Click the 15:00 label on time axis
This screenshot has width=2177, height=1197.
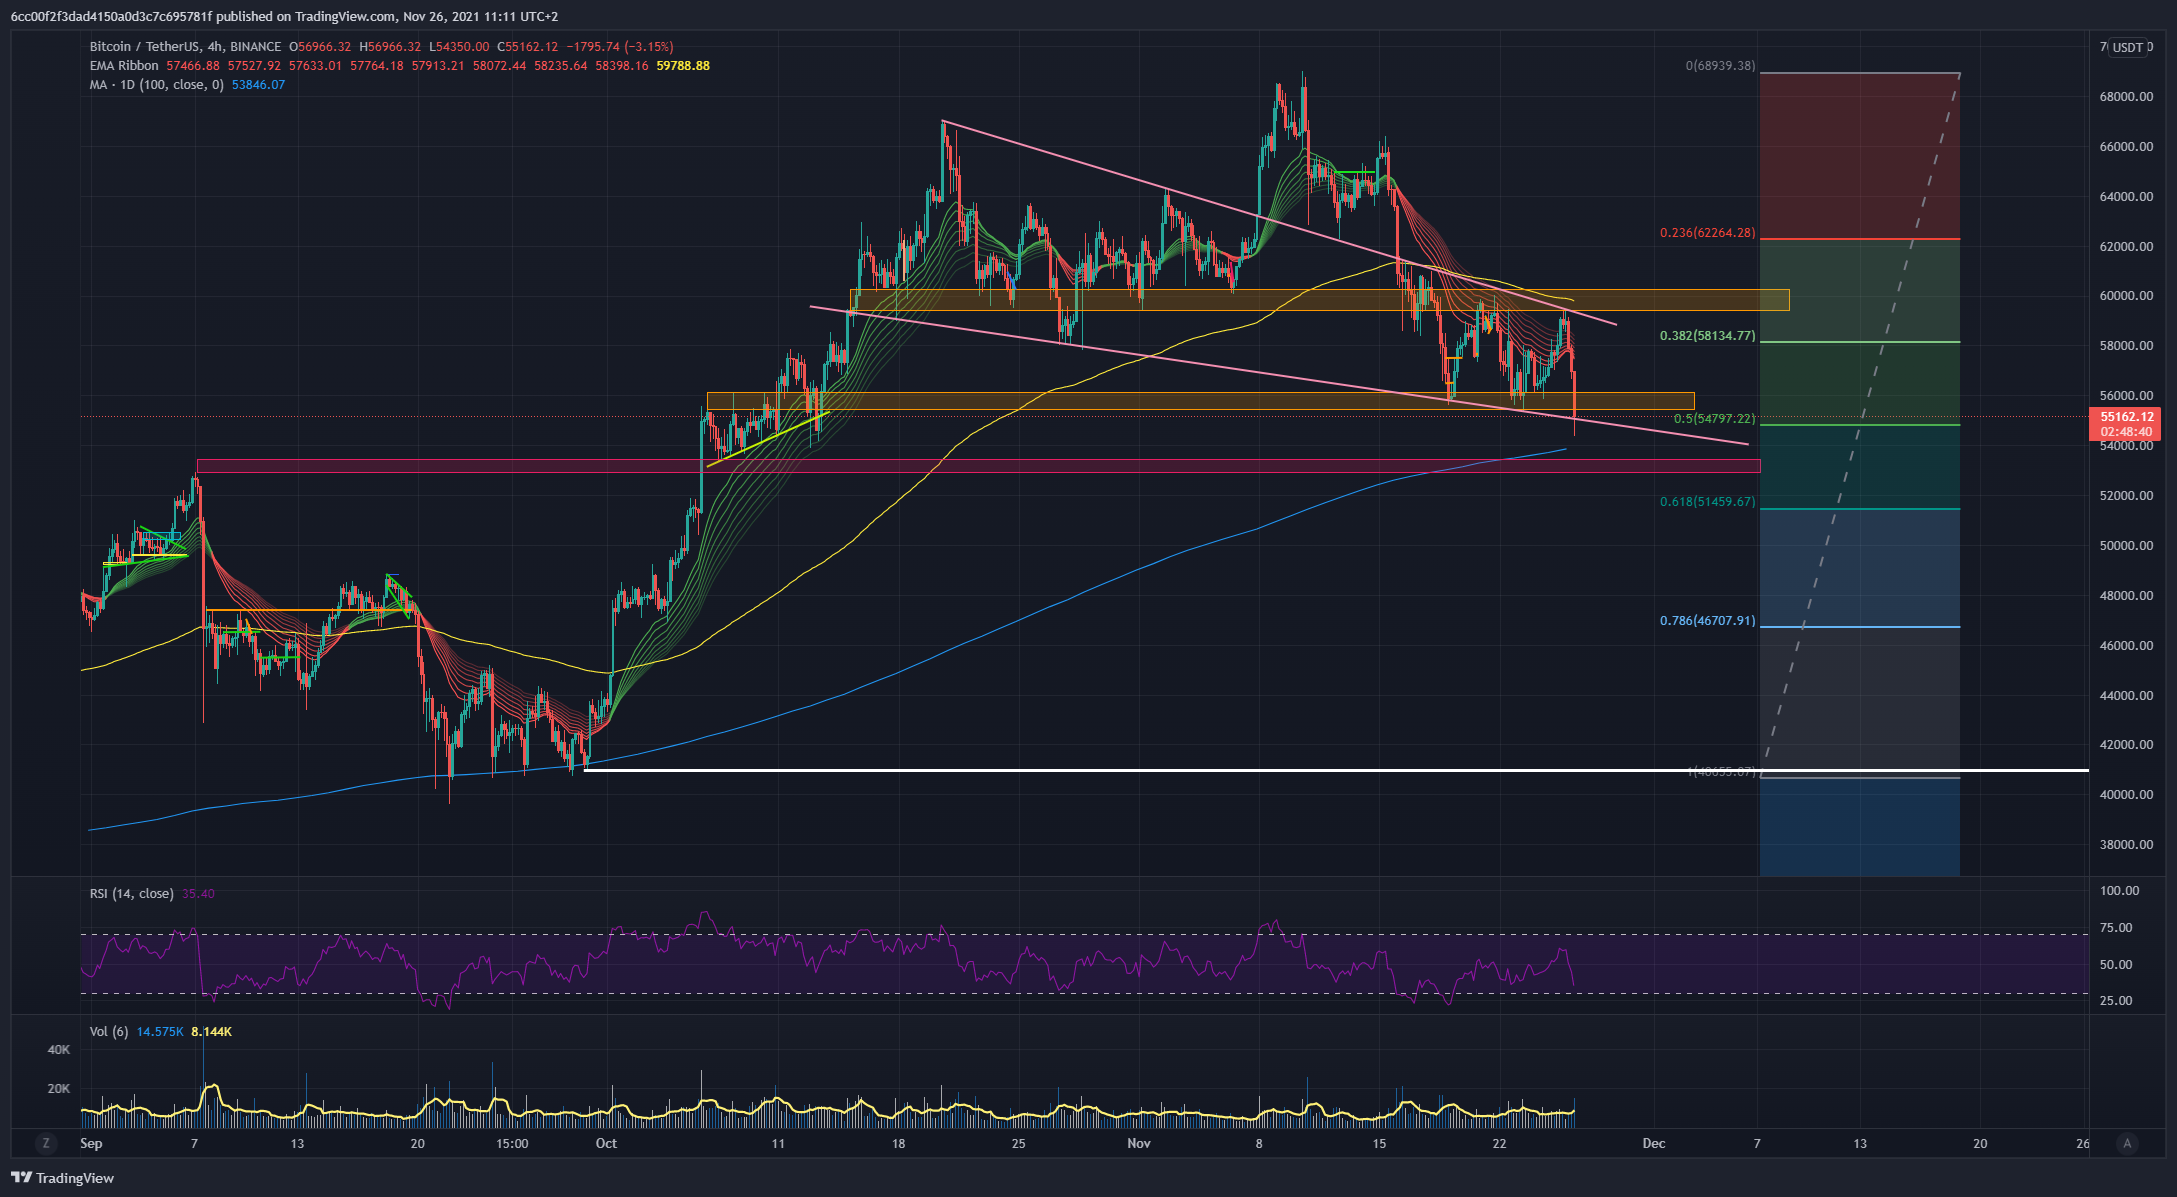512,1144
